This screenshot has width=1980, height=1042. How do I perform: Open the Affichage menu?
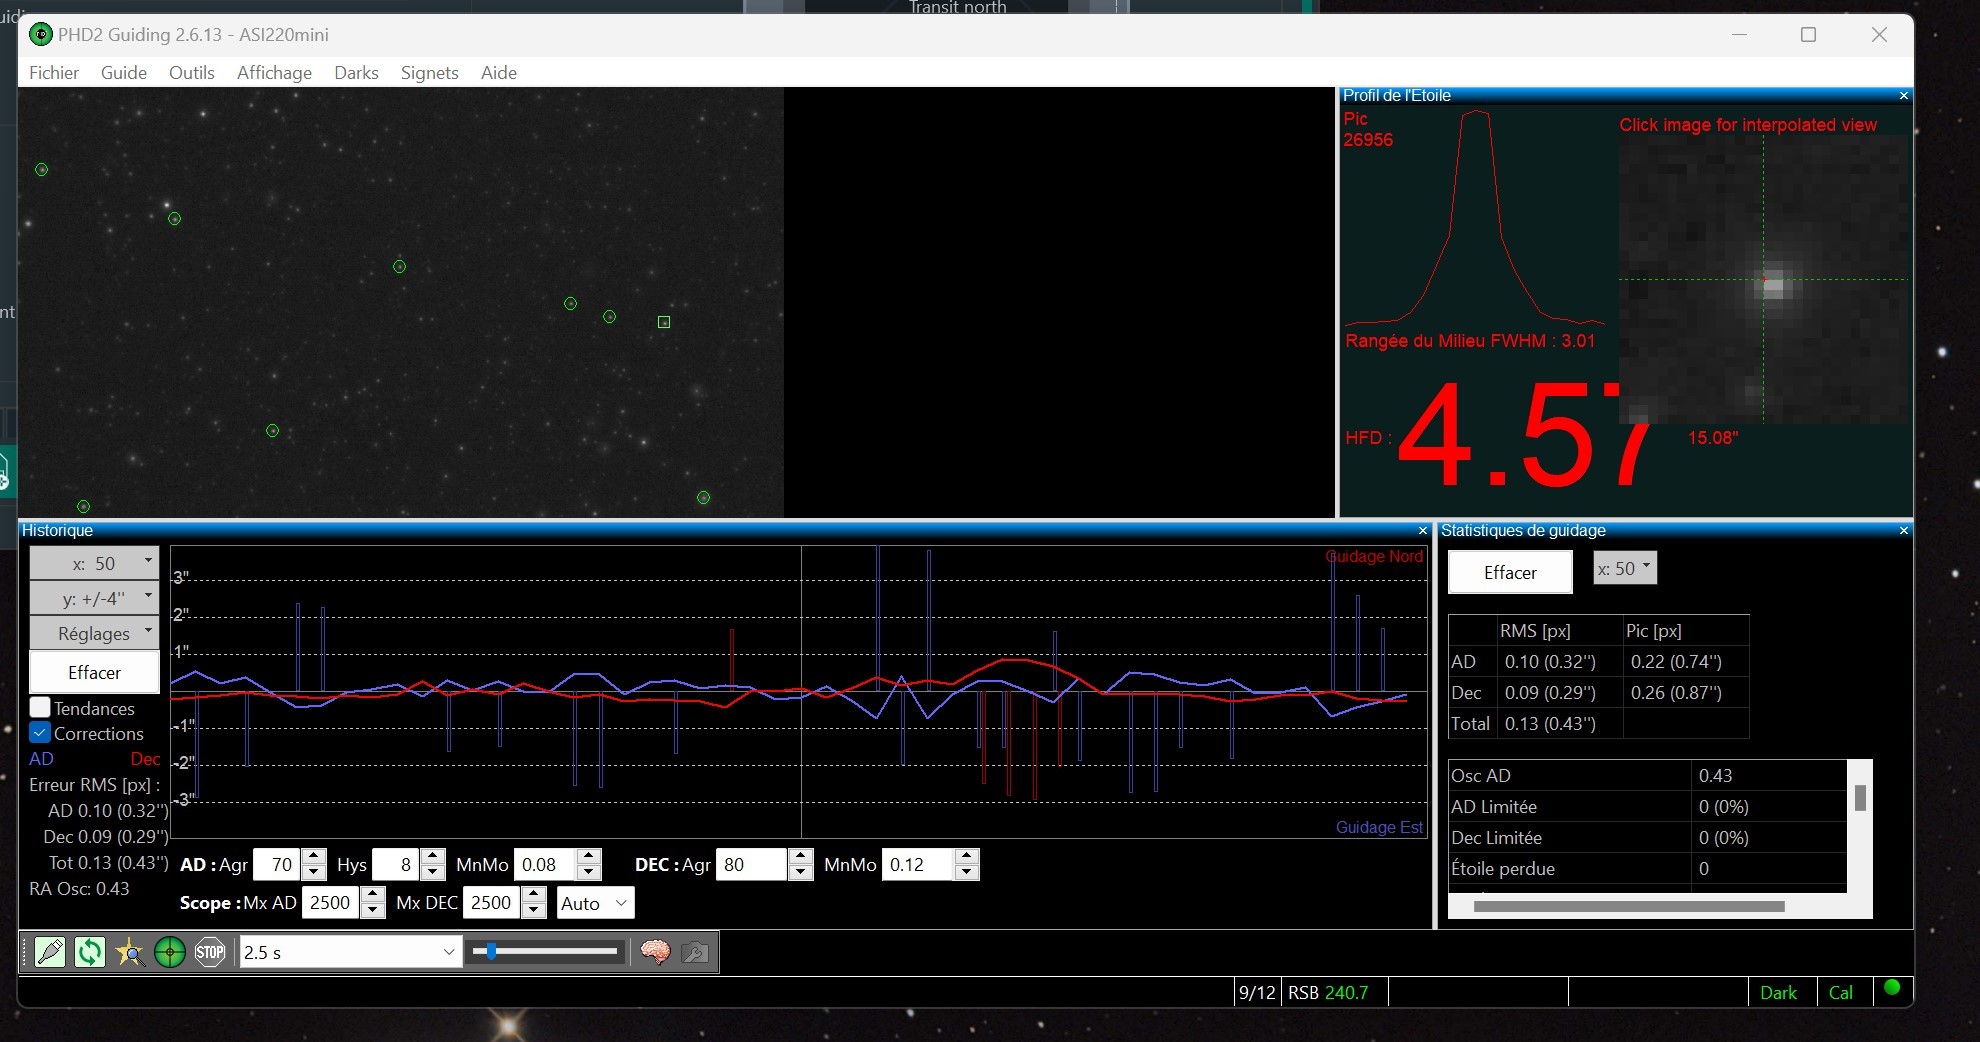[274, 73]
